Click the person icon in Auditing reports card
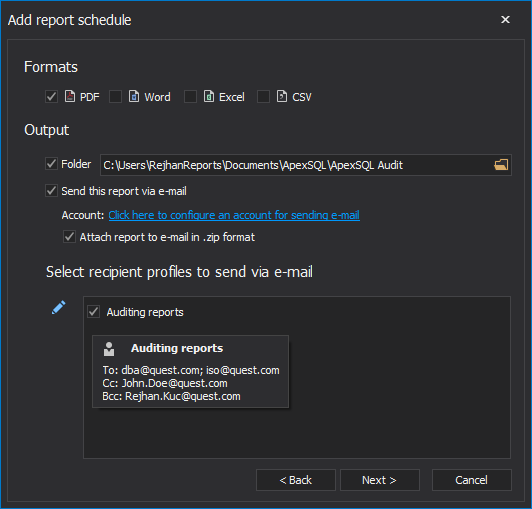 click(109, 349)
